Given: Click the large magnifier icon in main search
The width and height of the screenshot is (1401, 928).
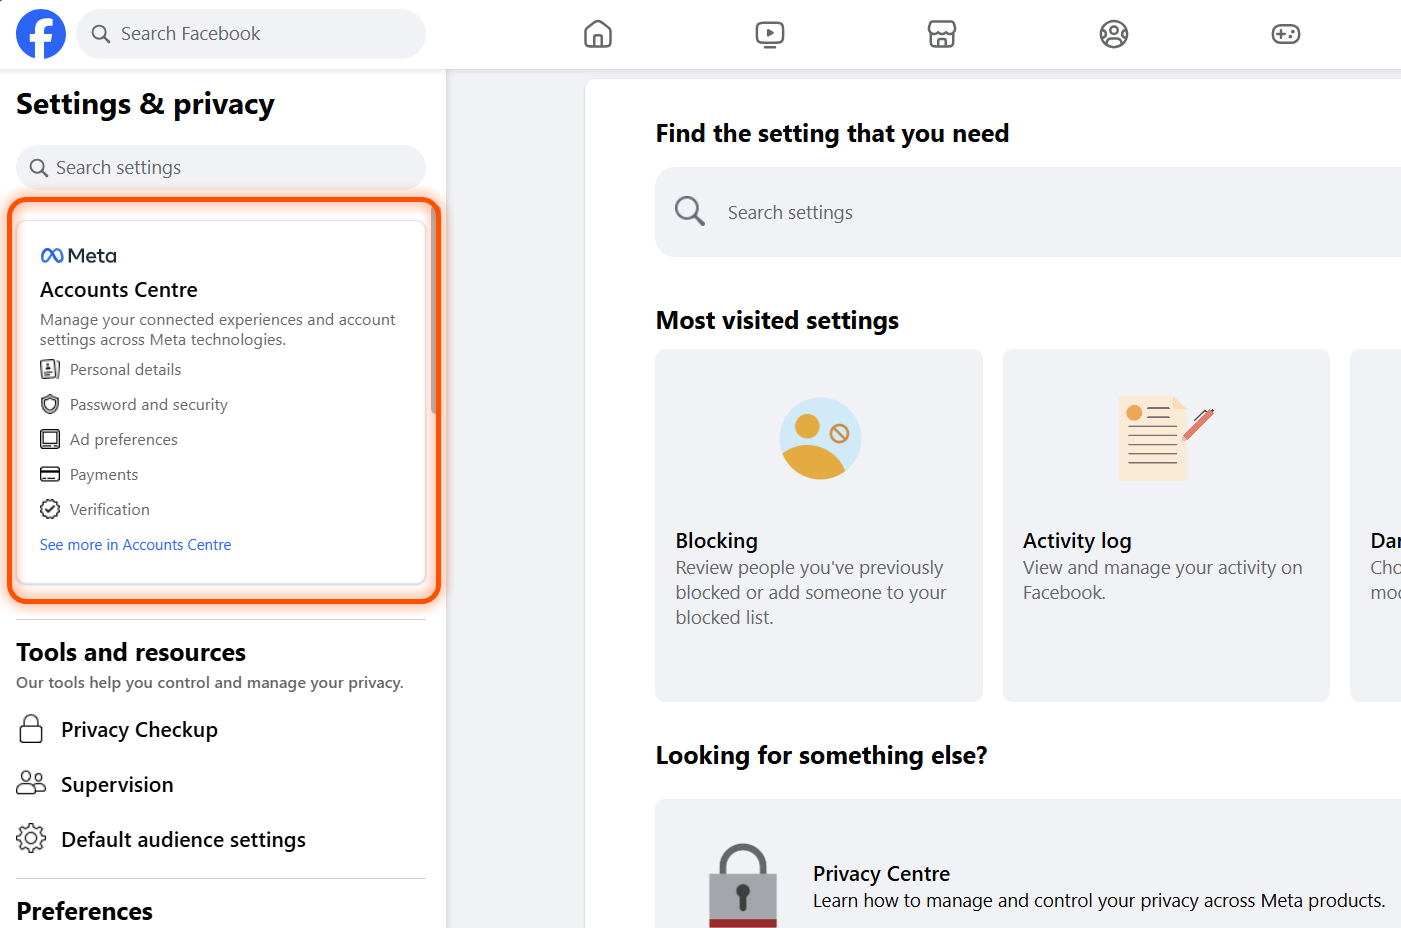Looking at the screenshot, I should click(690, 211).
